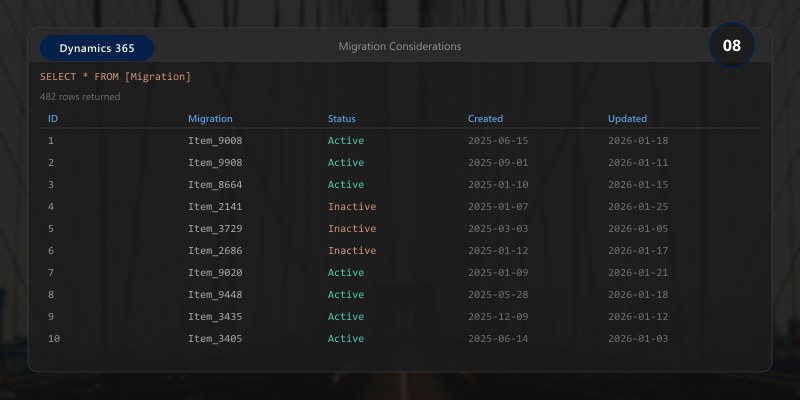Click the Active status for Item_3405
The width and height of the screenshot is (800, 400).
coord(345,338)
